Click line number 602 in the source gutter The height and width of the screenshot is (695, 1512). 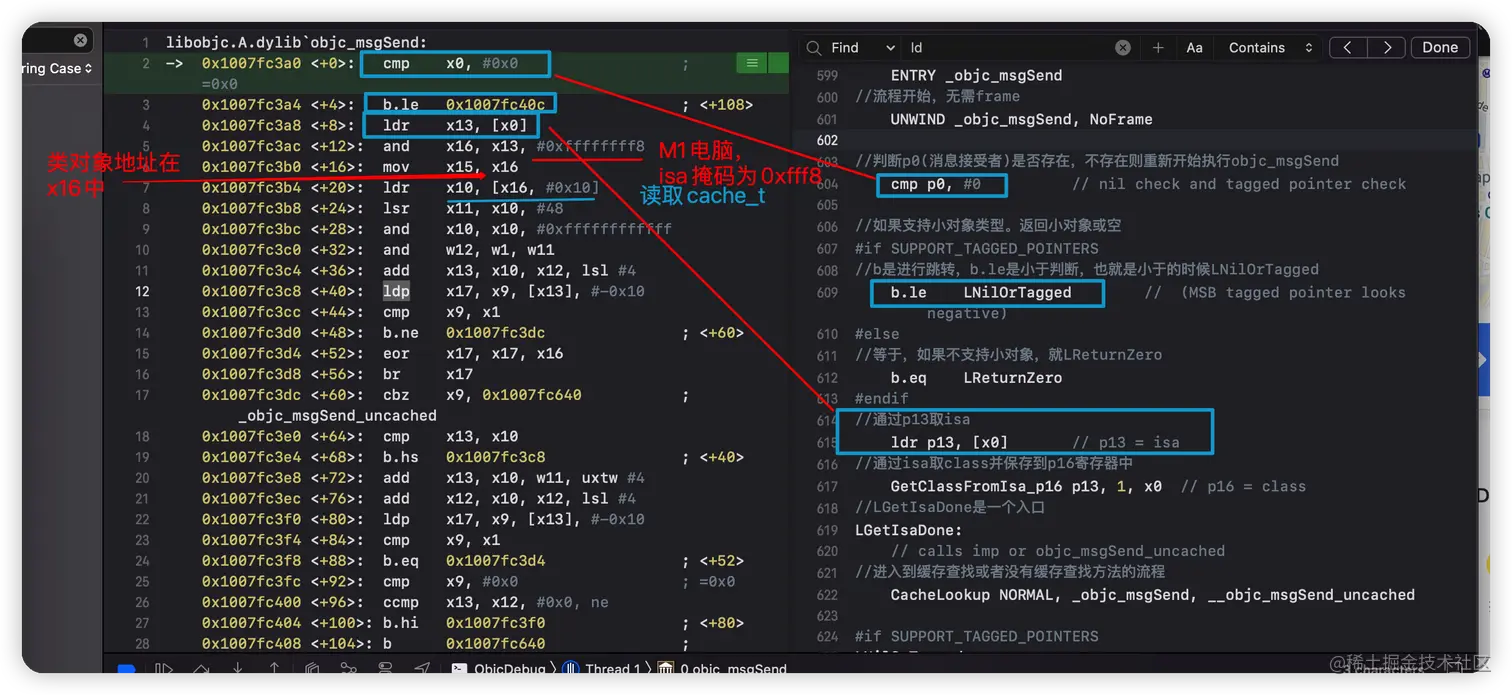827,140
